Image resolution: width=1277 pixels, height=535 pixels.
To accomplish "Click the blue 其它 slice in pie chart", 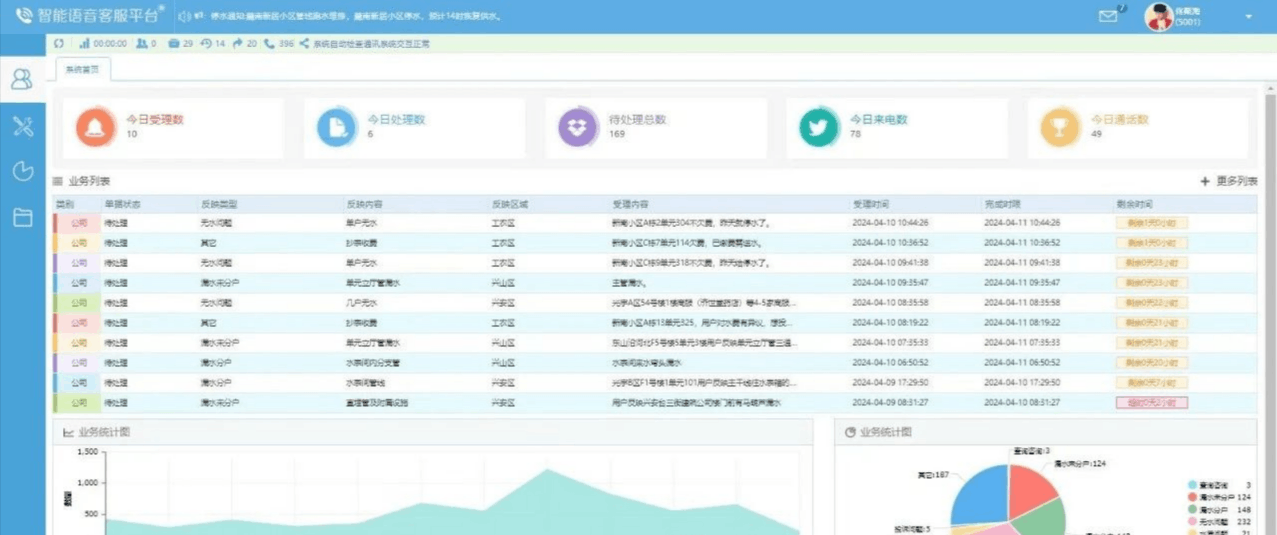I will [977, 497].
